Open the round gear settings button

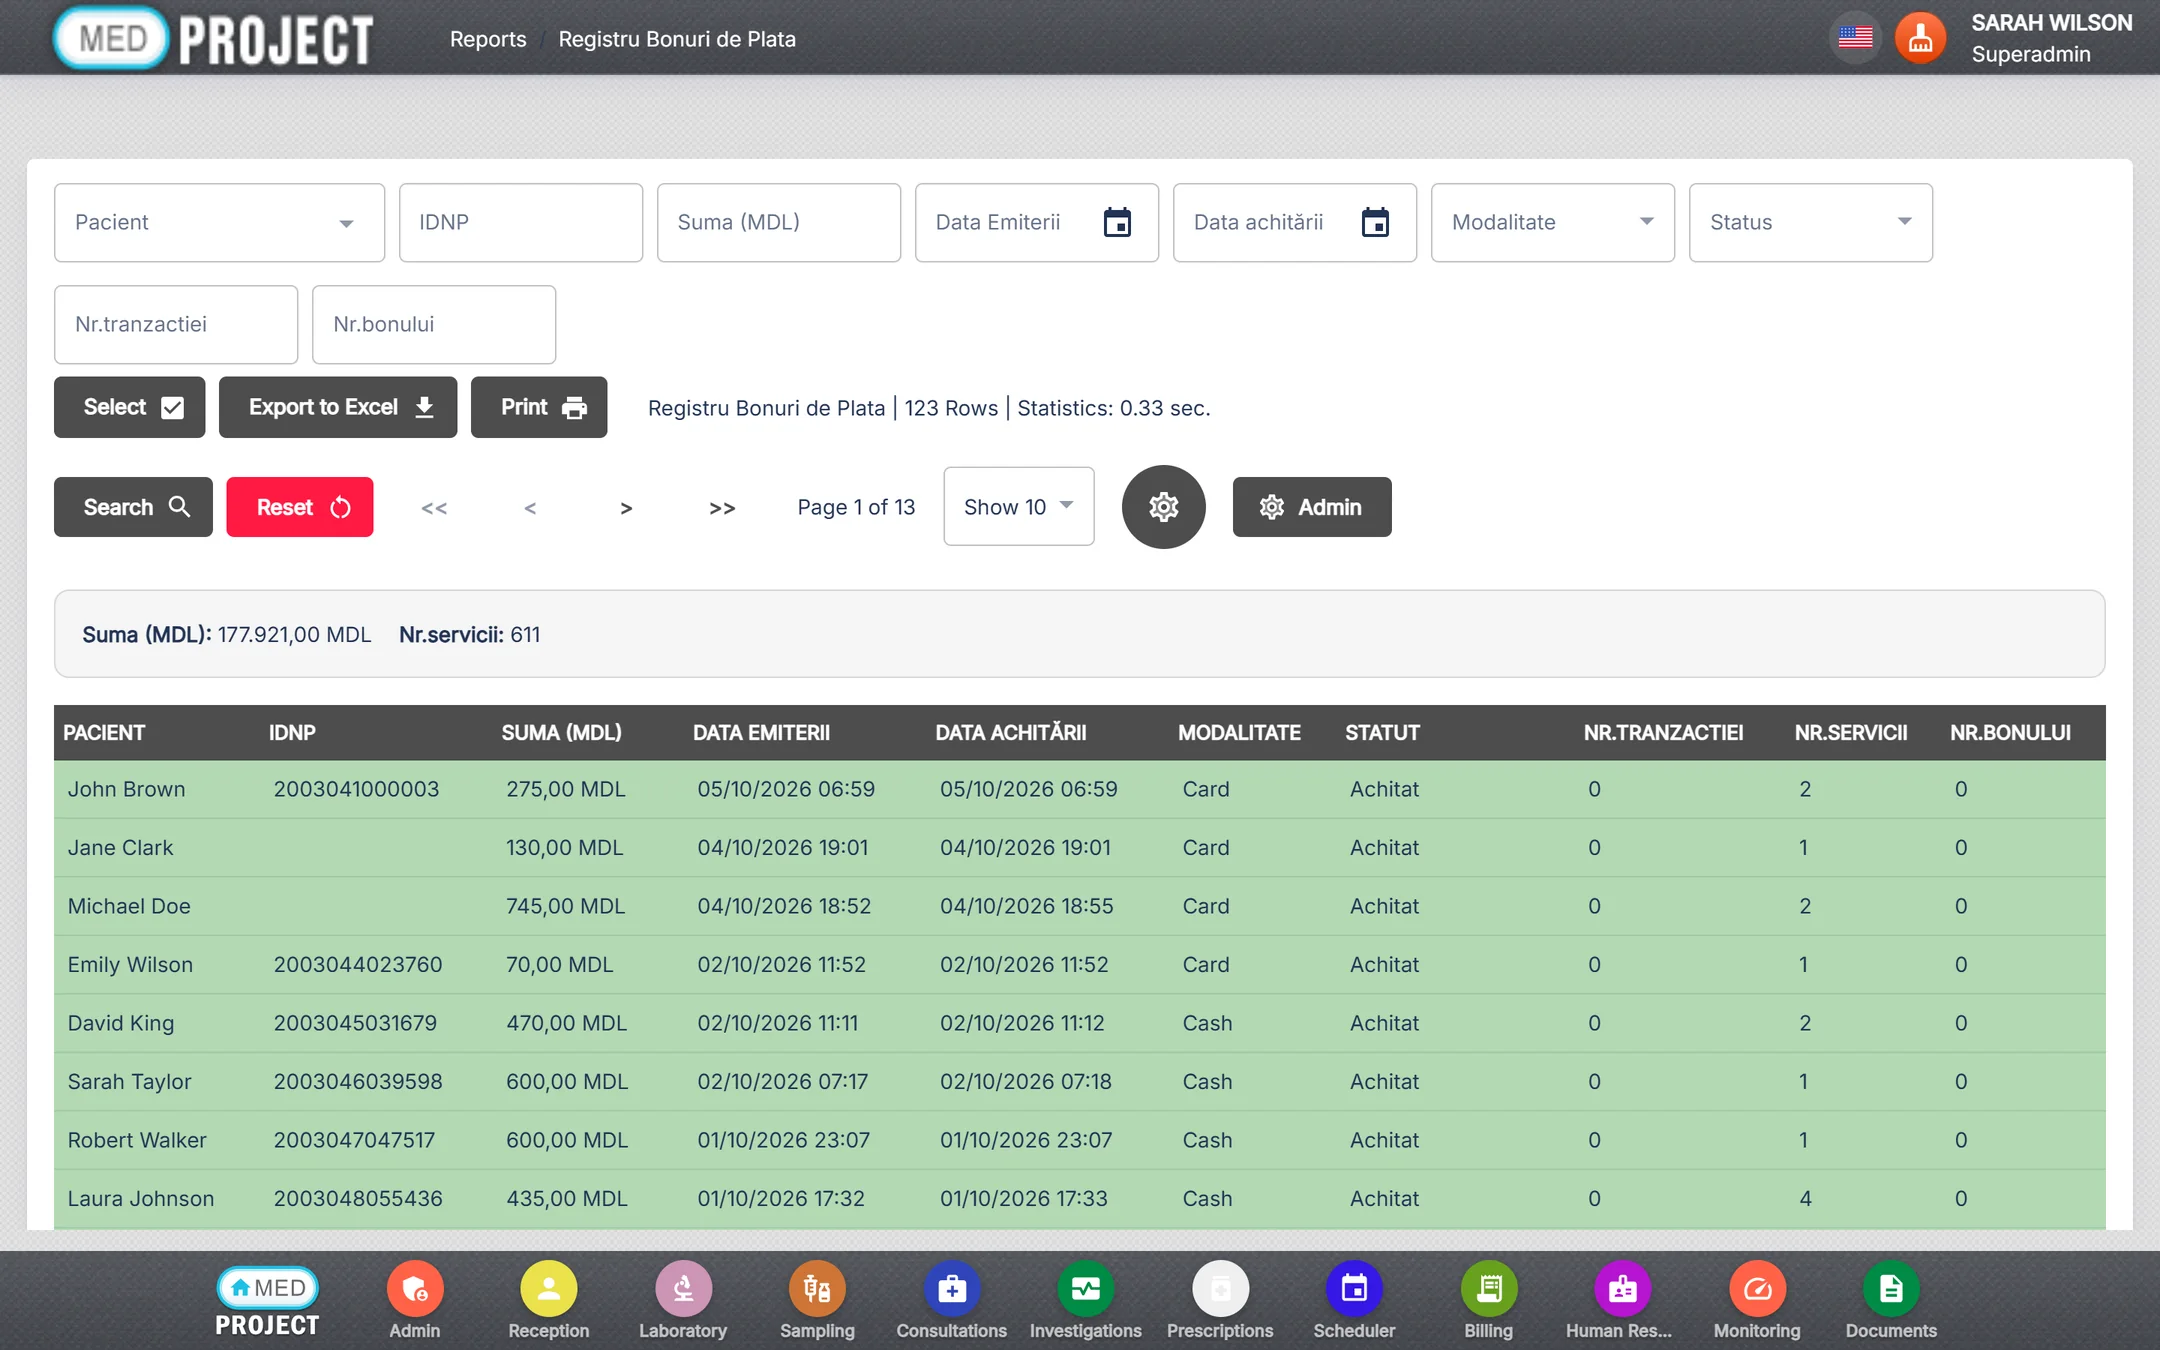1163,507
